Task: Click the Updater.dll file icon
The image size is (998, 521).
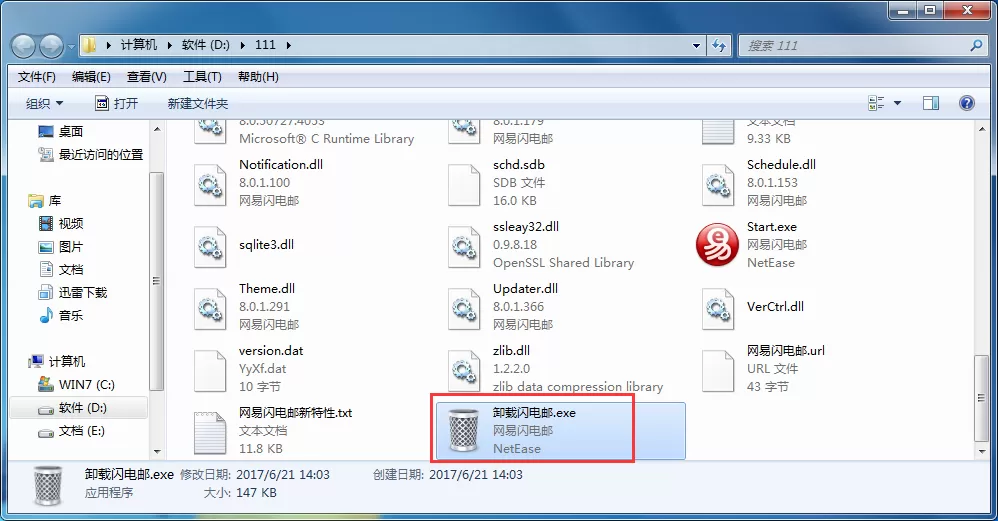Action: [x=464, y=309]
